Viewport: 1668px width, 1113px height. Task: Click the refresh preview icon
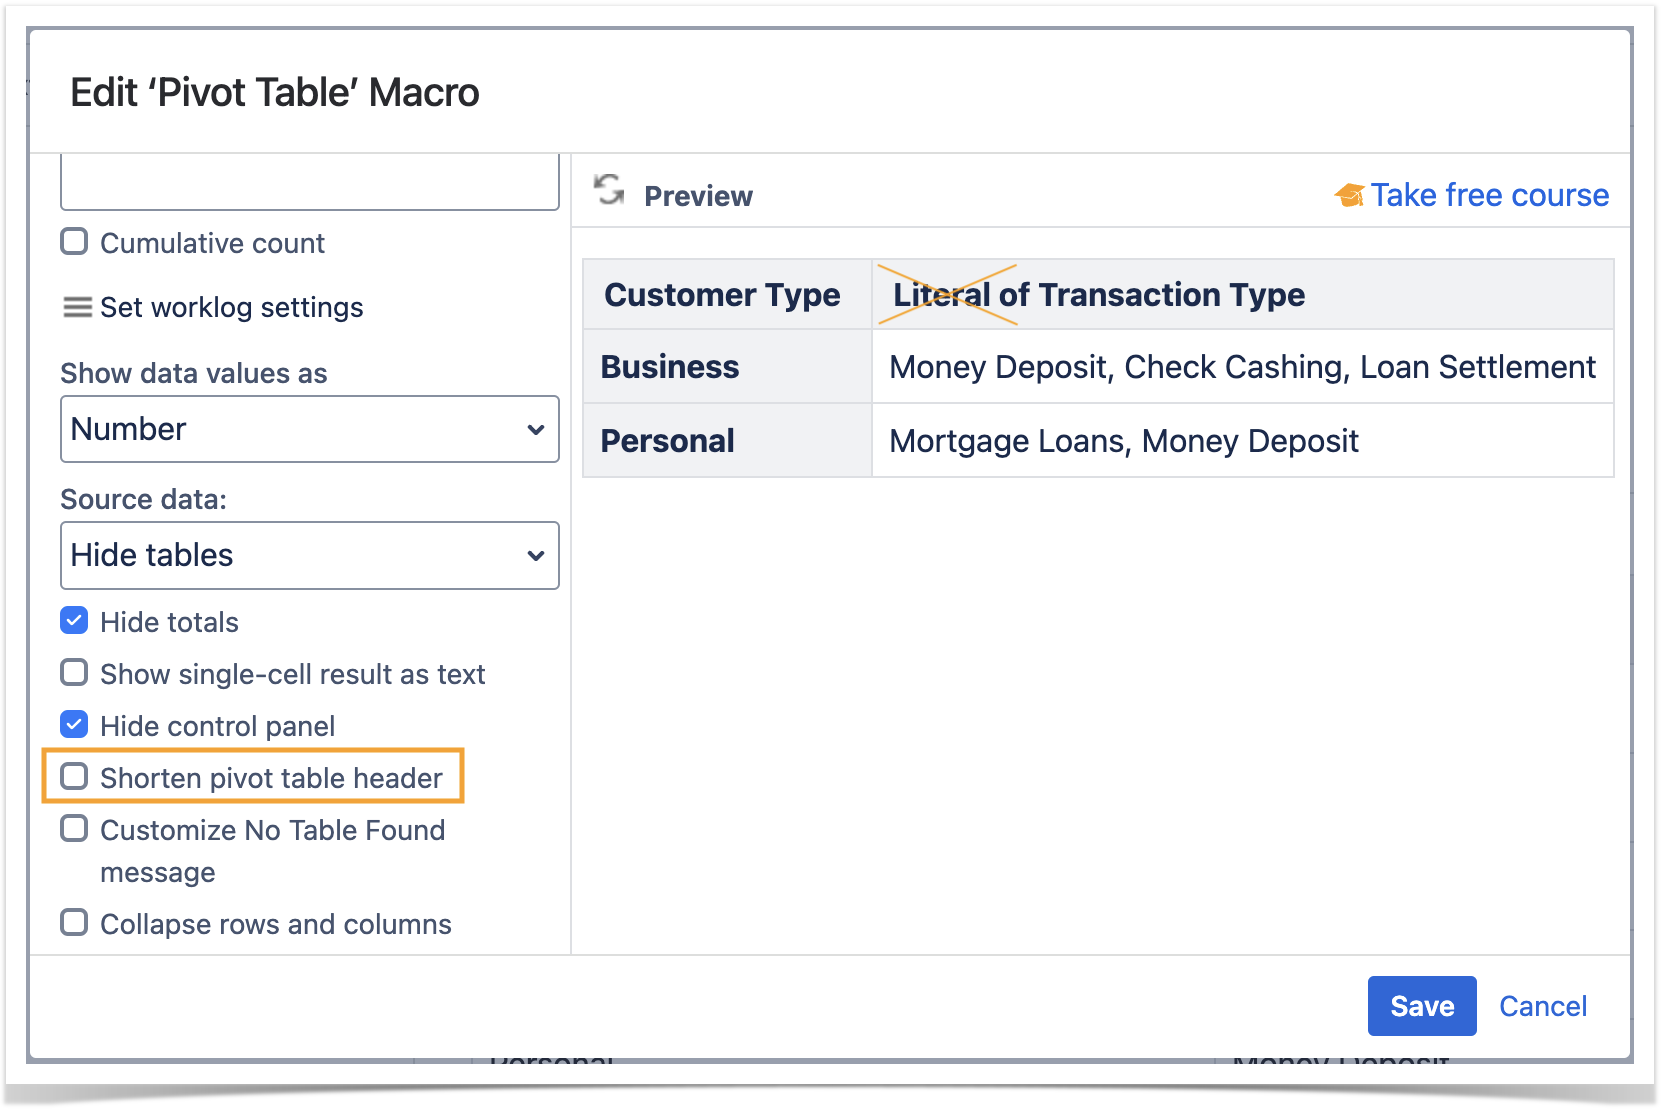[608, 189]
